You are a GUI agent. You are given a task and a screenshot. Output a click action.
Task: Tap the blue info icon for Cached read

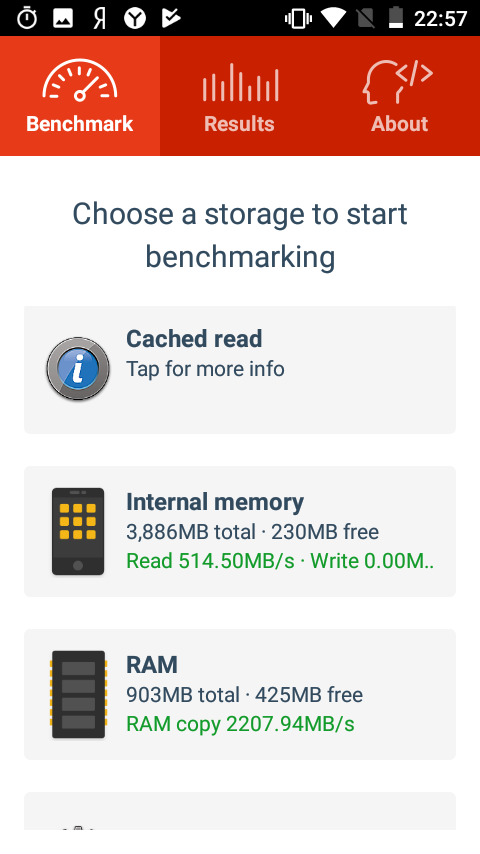[x=78, y=369]
